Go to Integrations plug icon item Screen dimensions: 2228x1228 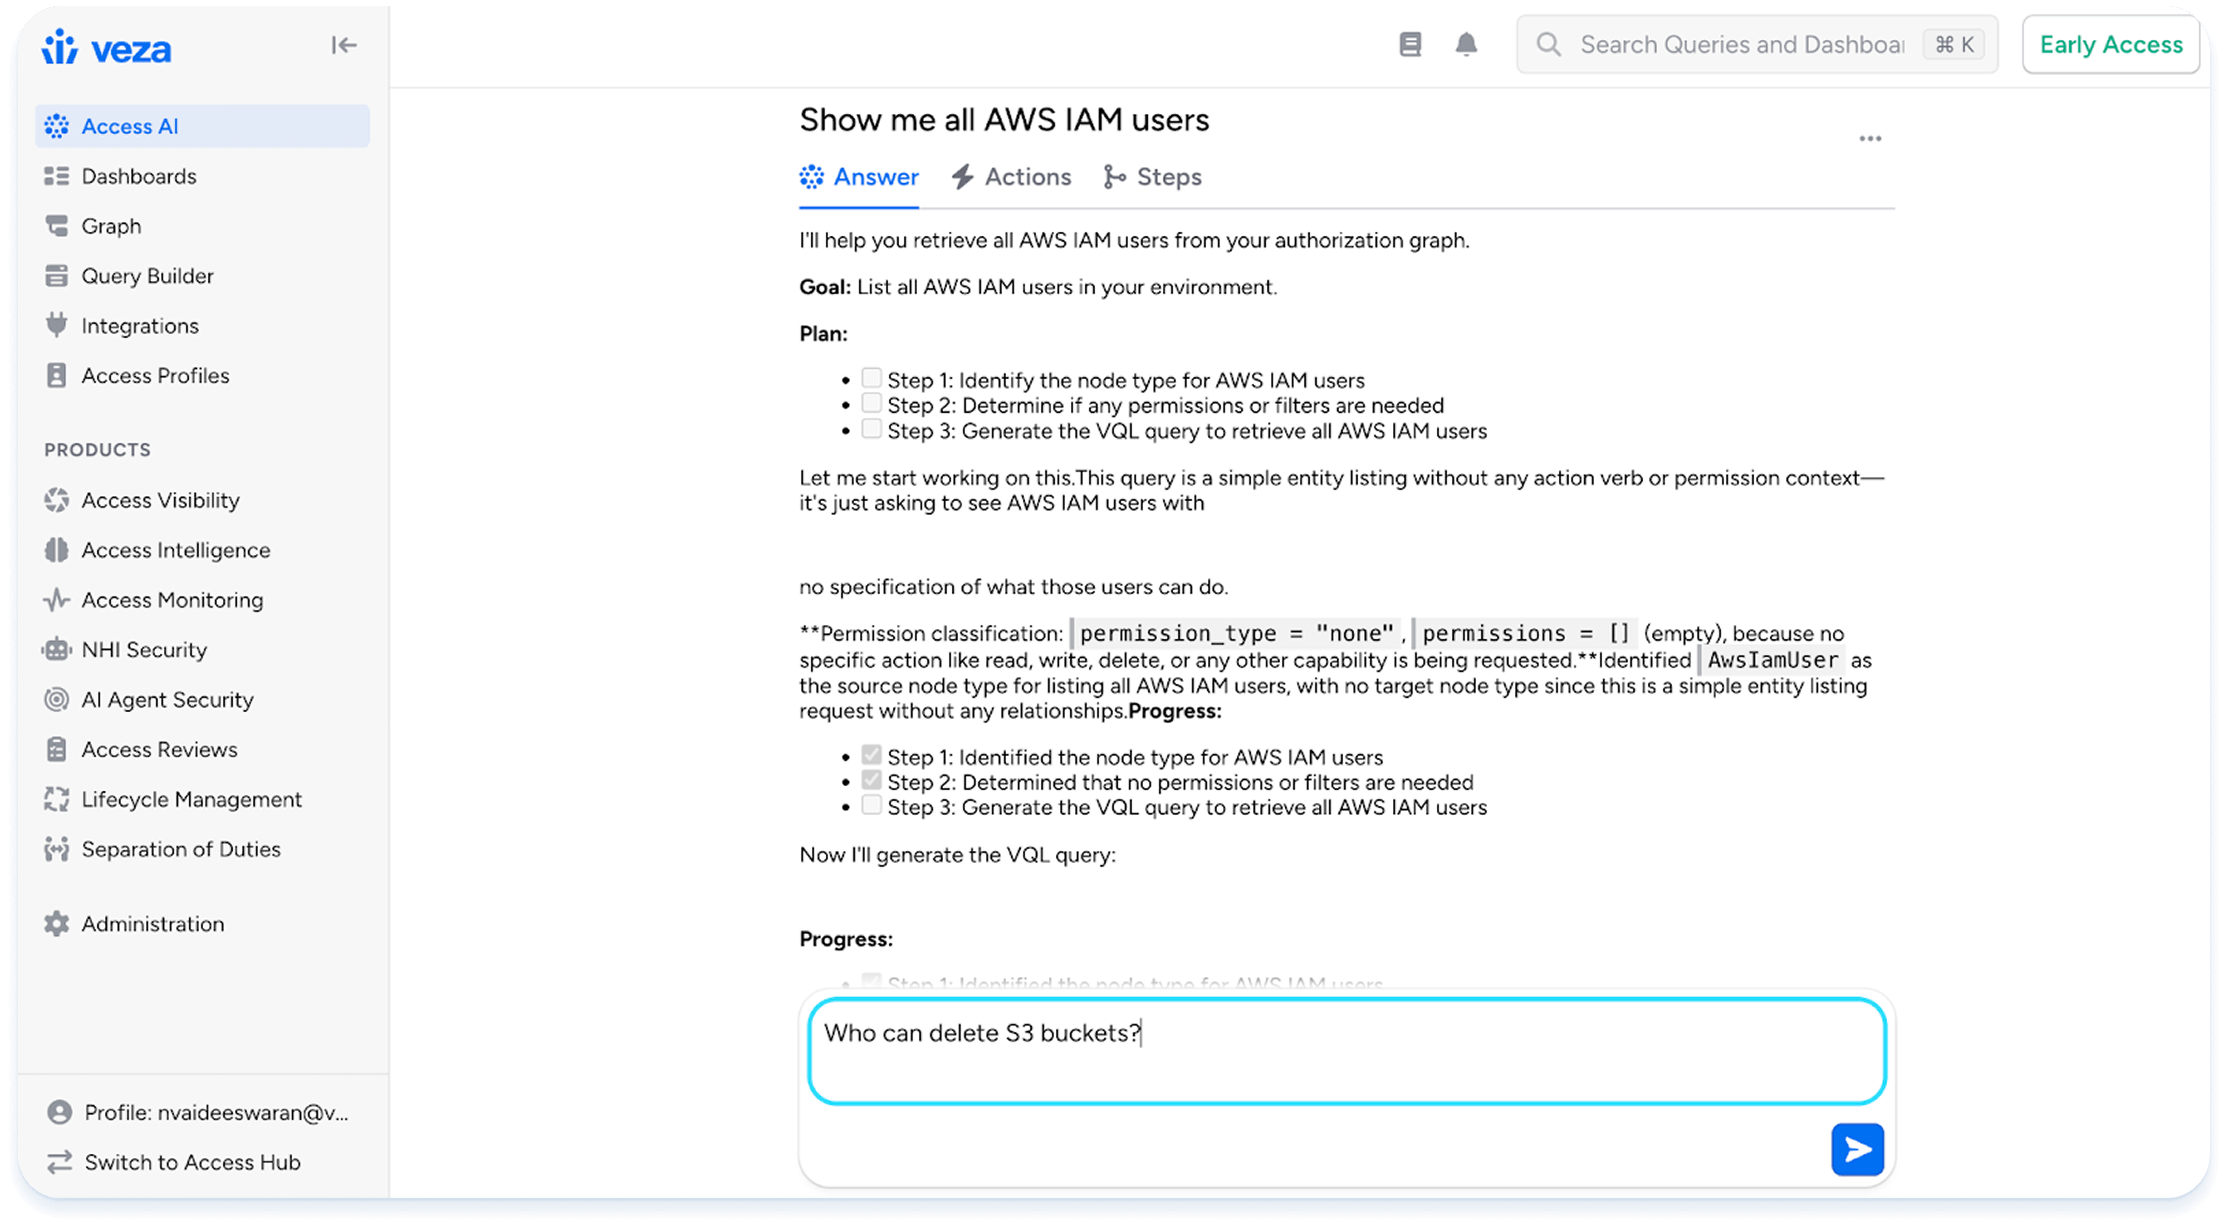point(140,326)
